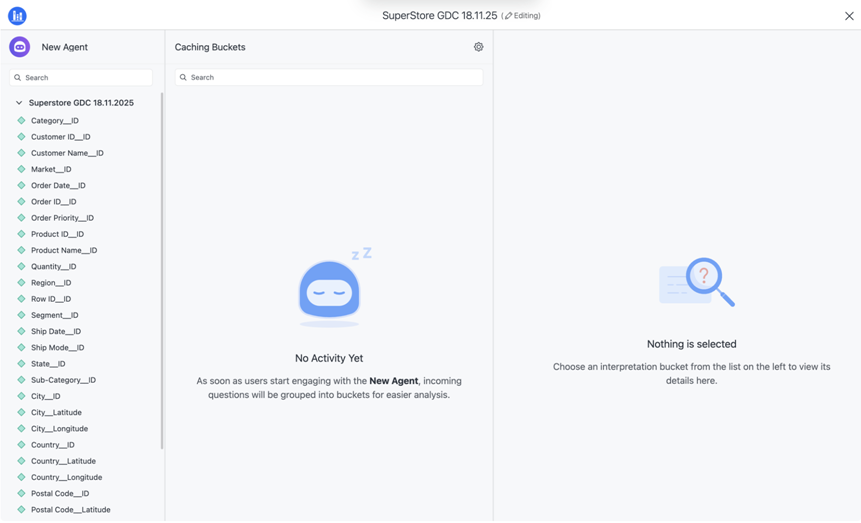Select Order Priority__ID attribute
Screen dimensions: 861x523
pos(62,218)
